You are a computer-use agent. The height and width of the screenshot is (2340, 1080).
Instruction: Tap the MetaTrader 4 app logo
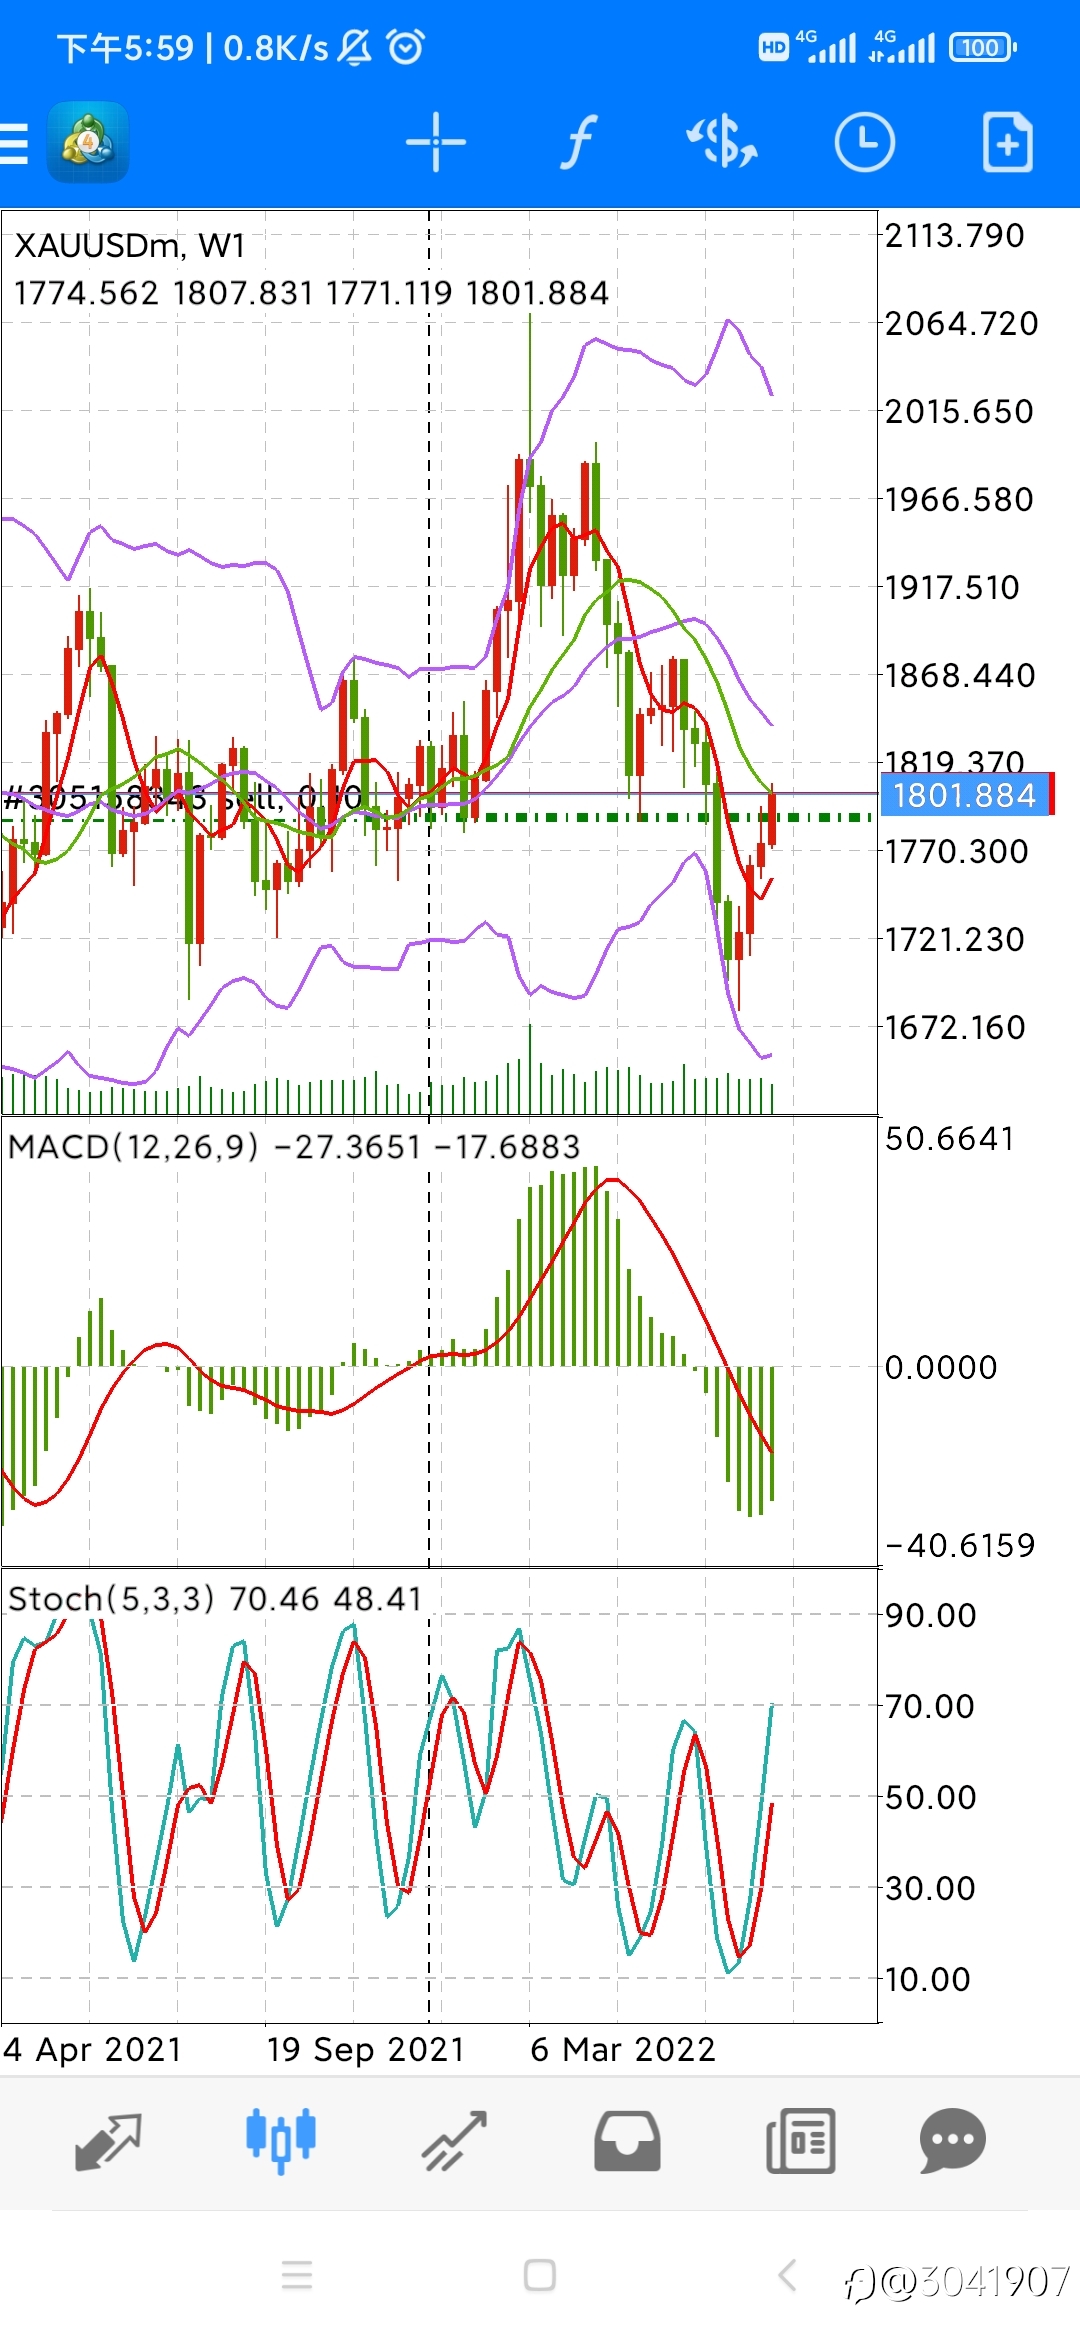click(88, 143)
